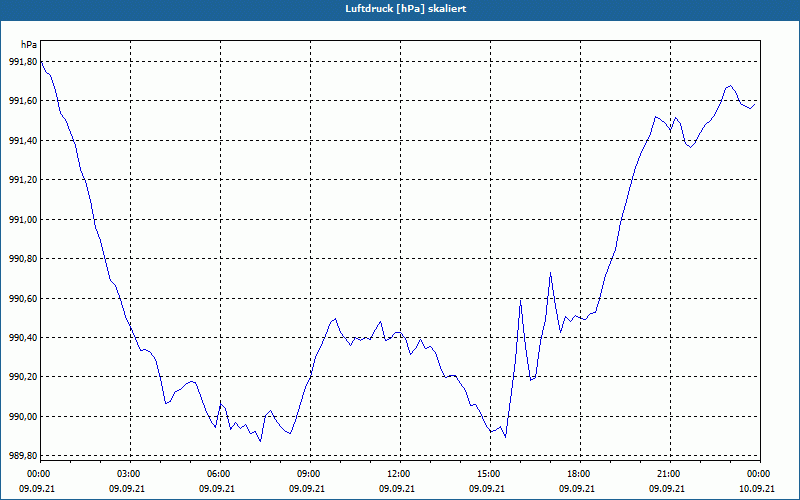Click the 991,00 y-axis value
800x500 pixels.
(x=23, y=219)
